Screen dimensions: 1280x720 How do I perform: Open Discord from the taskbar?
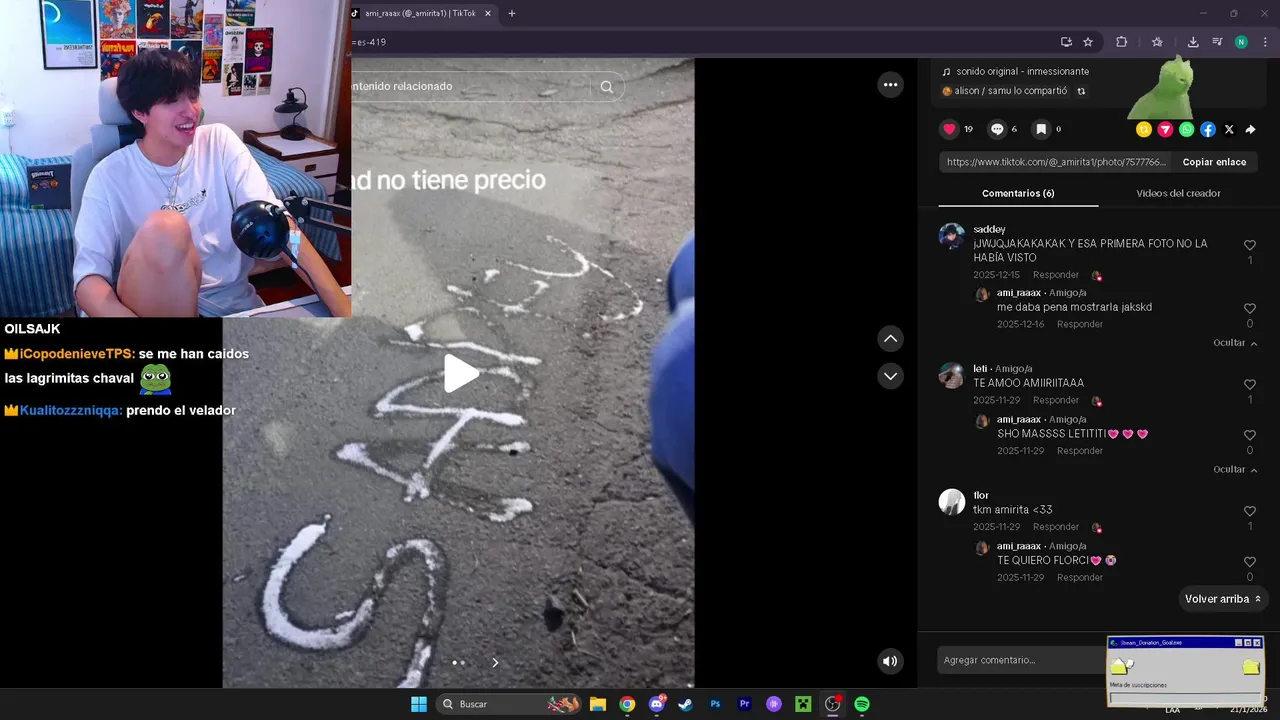tap(656, 704)
